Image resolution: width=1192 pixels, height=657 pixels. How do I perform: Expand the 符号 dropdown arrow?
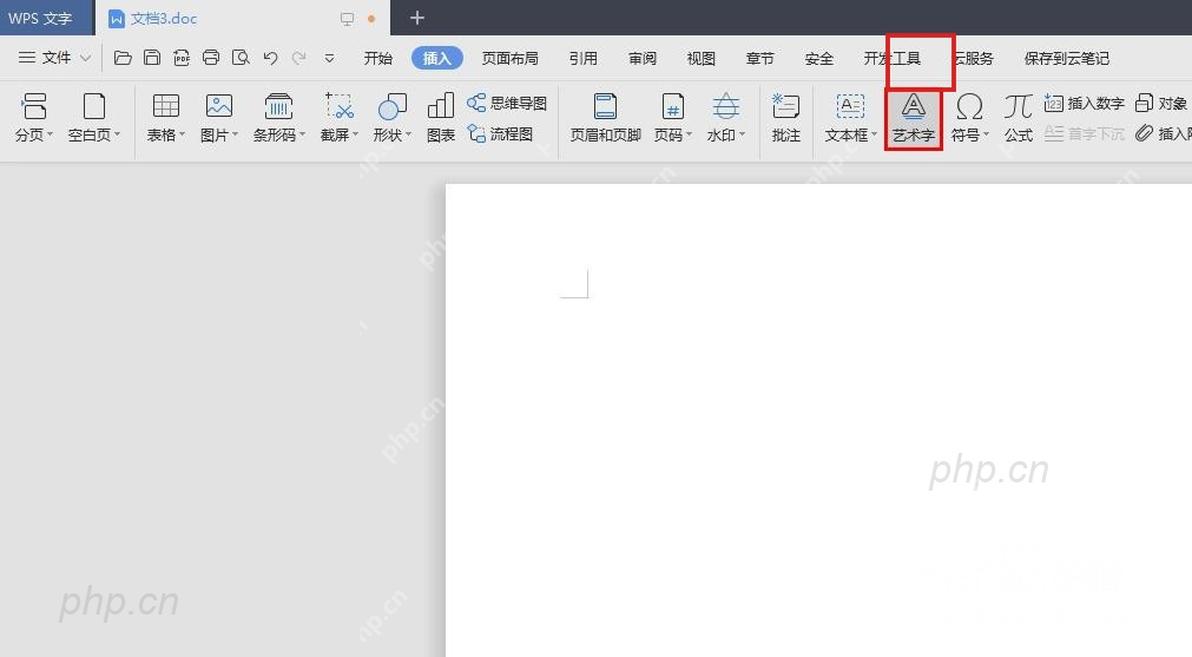coord(986,135)
